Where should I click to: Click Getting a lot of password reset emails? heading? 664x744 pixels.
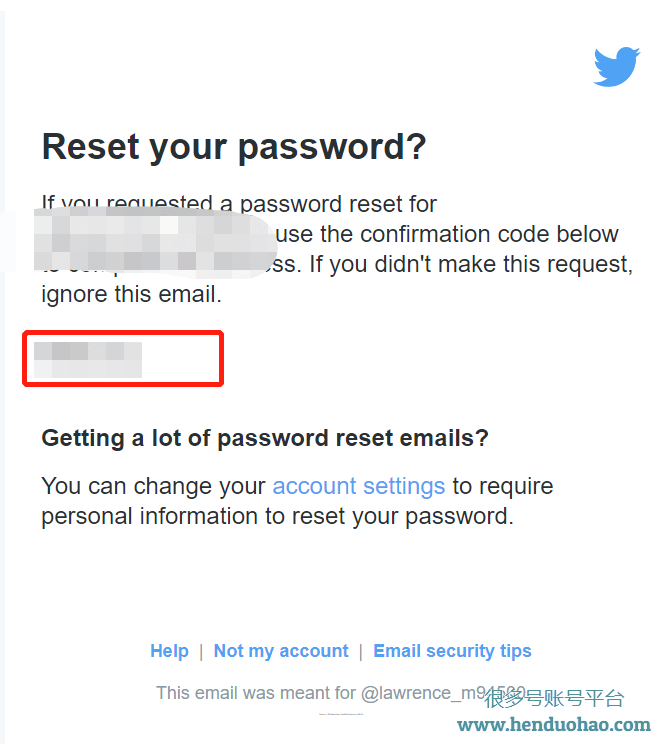(265, 438)
